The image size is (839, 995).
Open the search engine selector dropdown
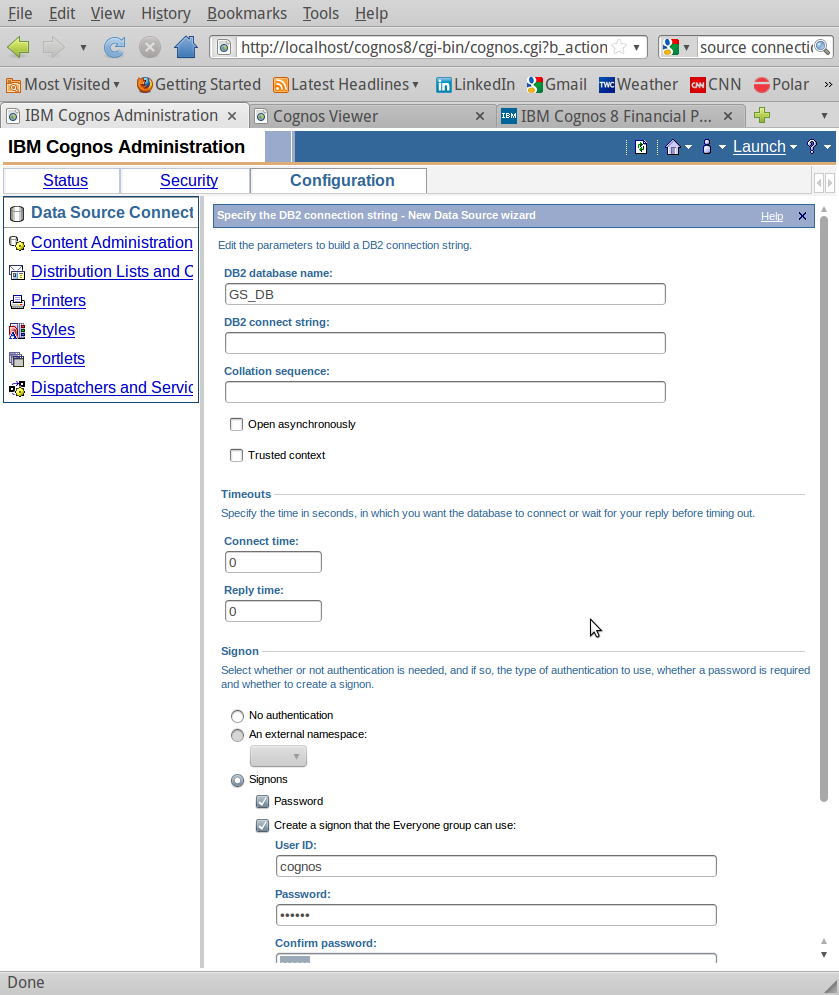[686, 48]
